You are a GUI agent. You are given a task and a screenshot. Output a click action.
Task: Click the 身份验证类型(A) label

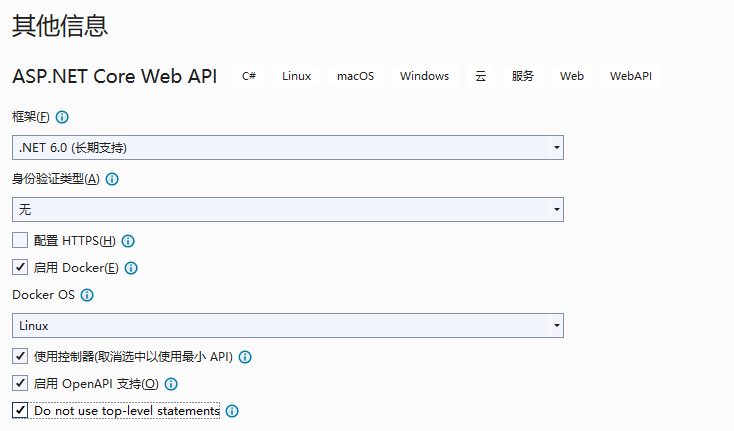[56, 179]
